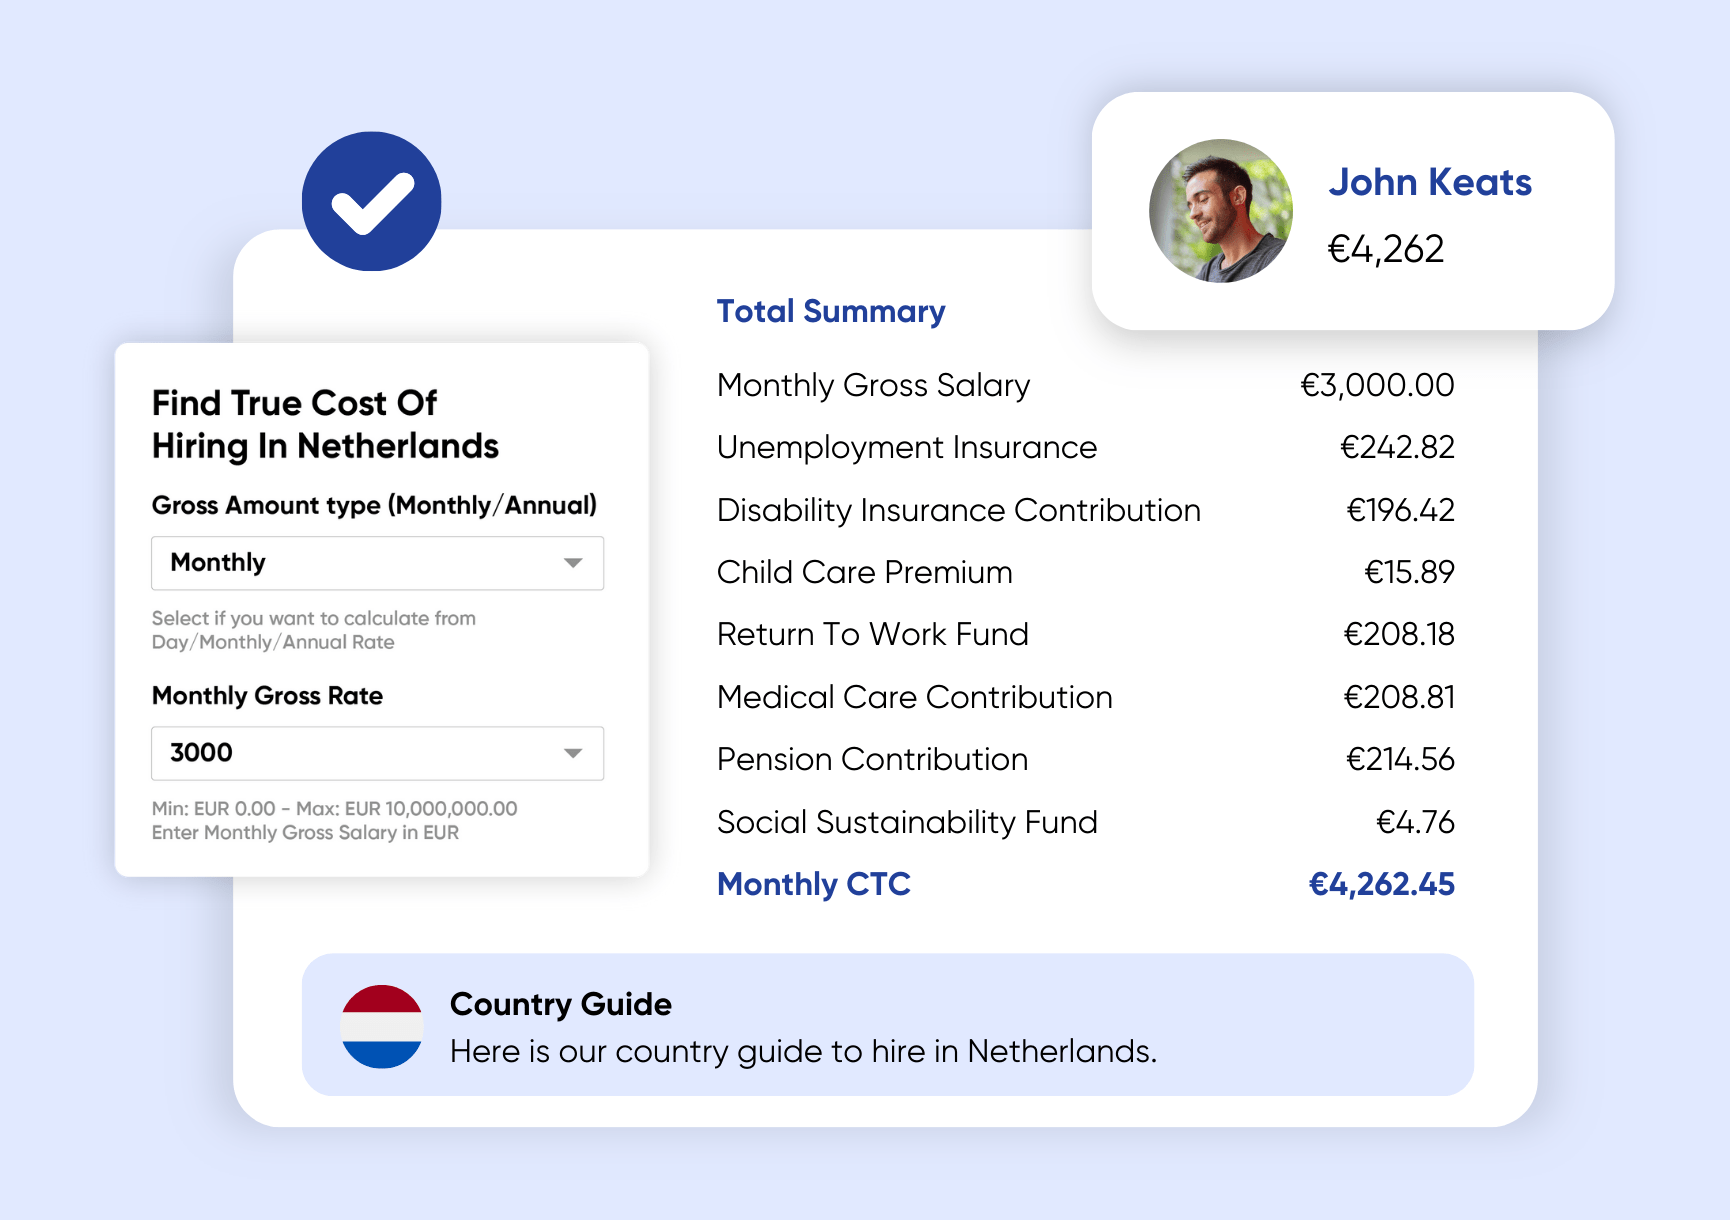Click the Country Guide flag badge
The image size is (1730, 1220).
point(383,1025)
